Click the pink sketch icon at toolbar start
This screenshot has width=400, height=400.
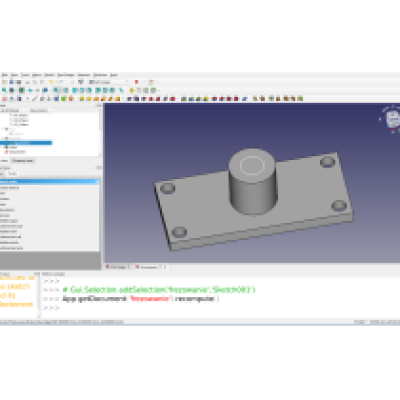click(x=5, y=99)
